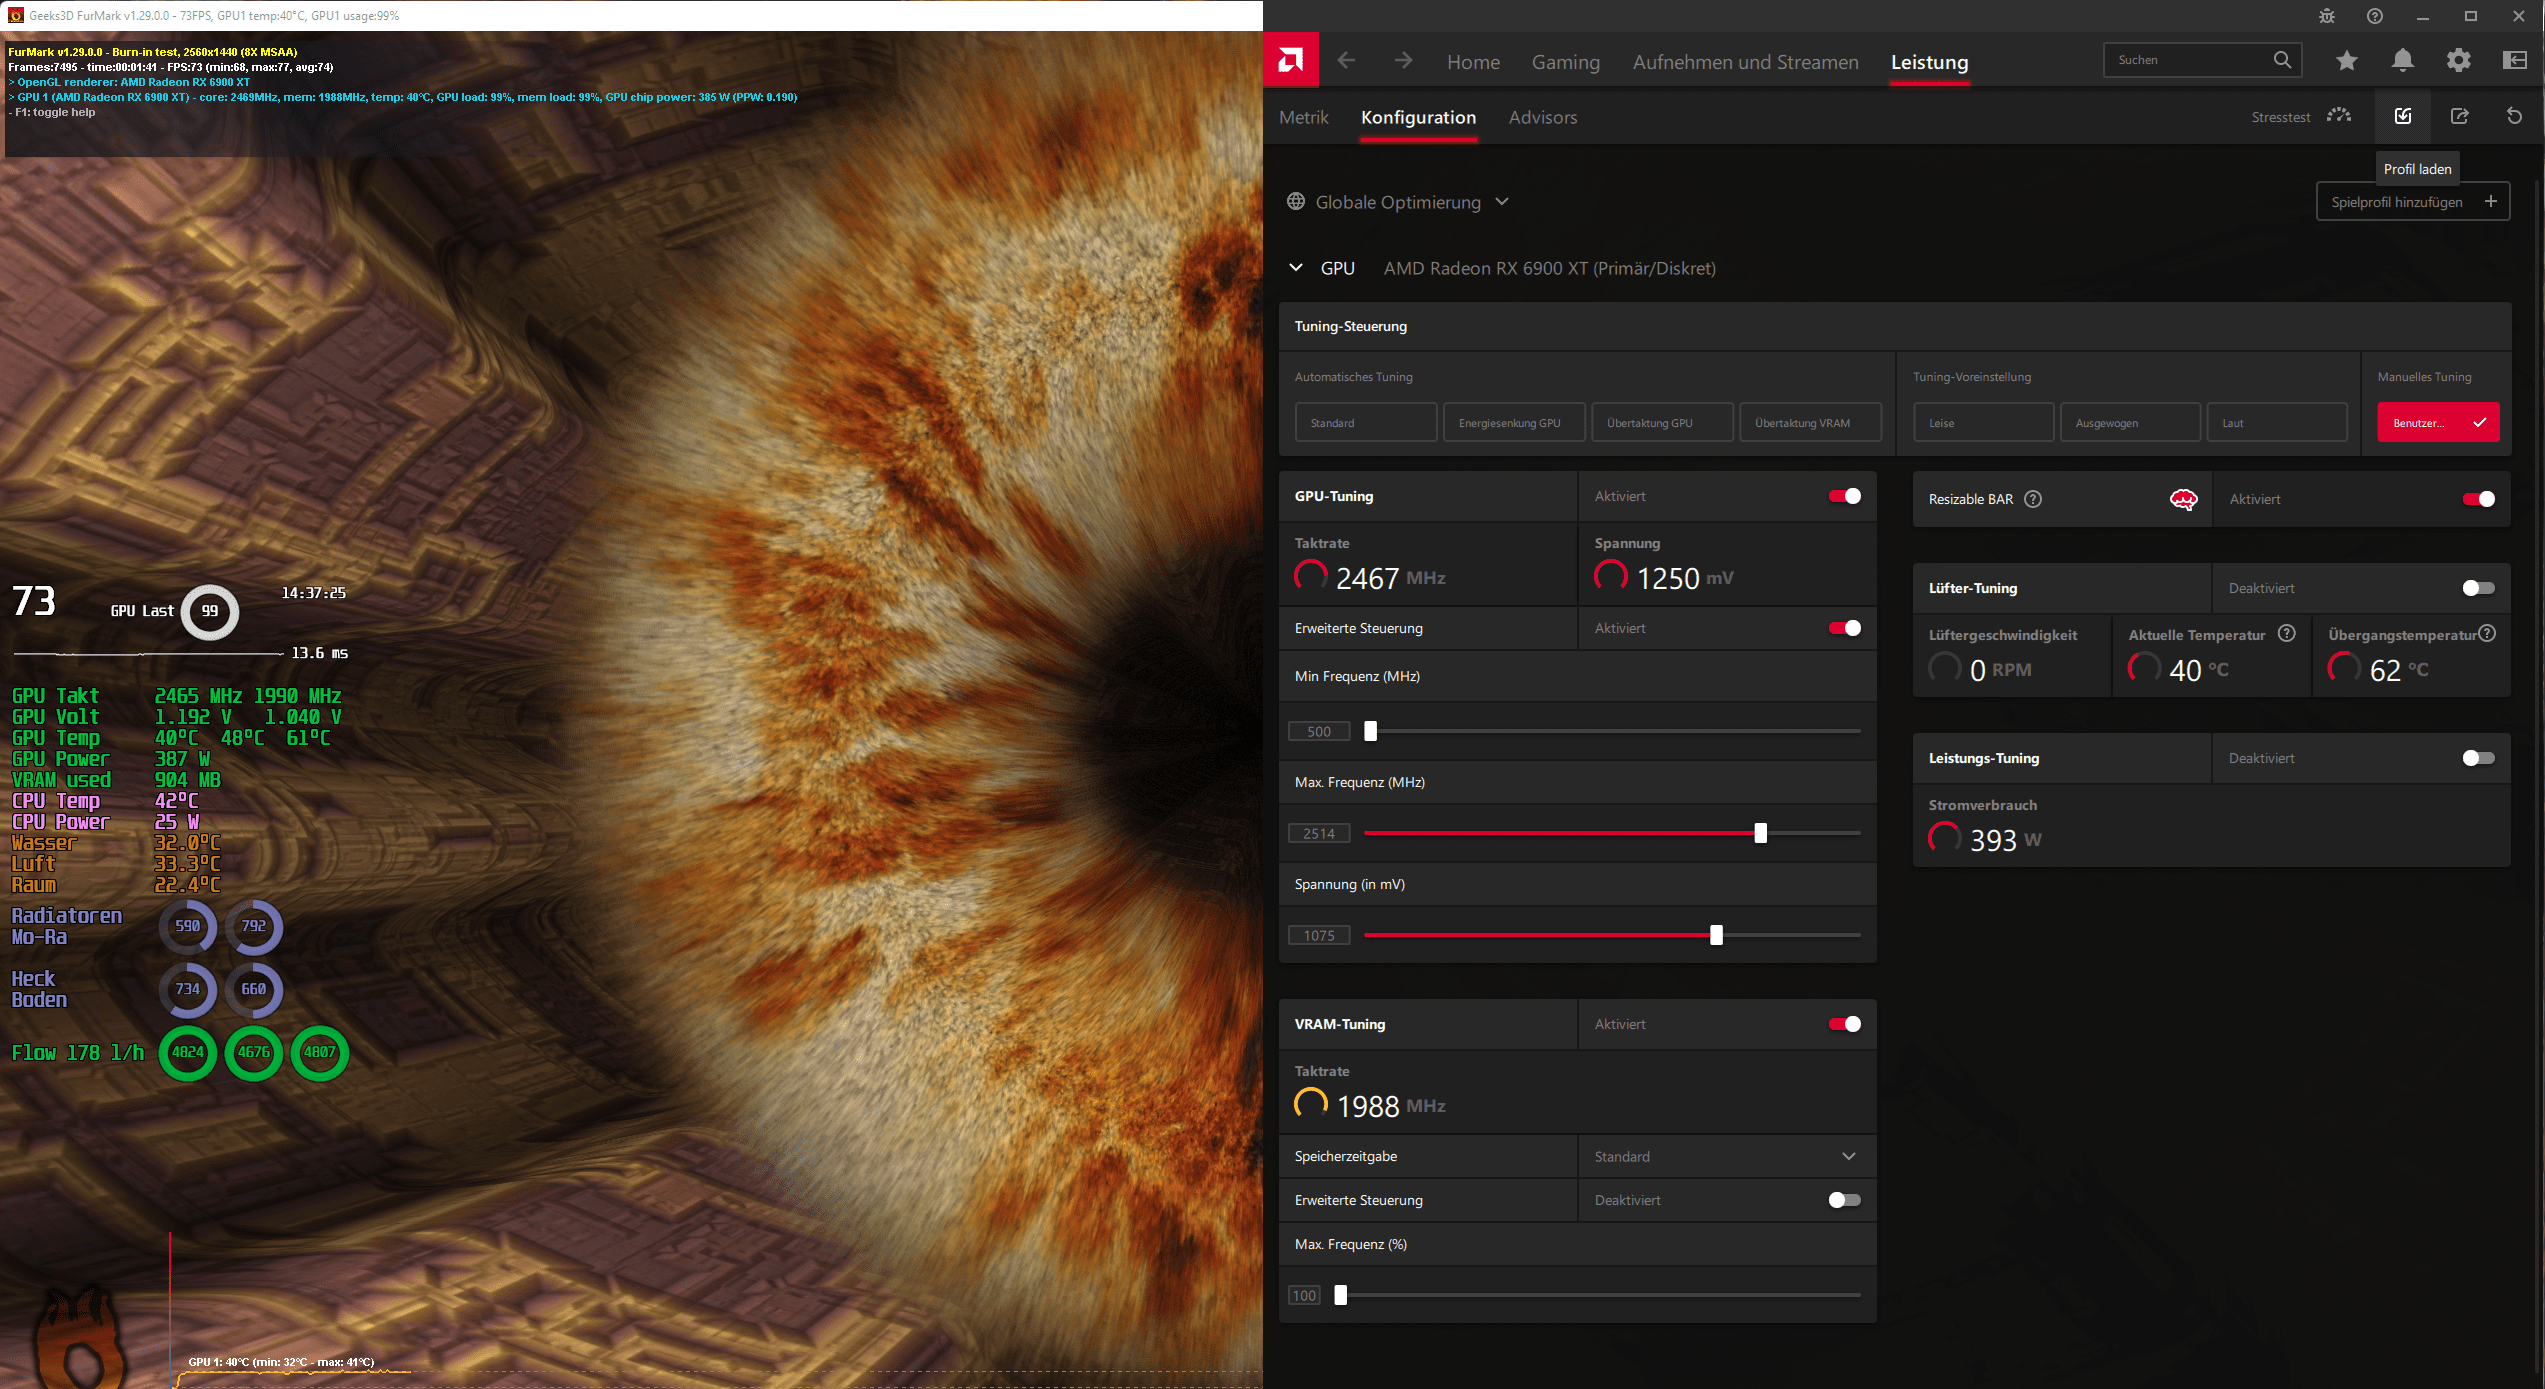The height and width of the screenshot is (1389, 2545).
Task: Toggle VRAM-Tuning switch
Action: 1845,1024
